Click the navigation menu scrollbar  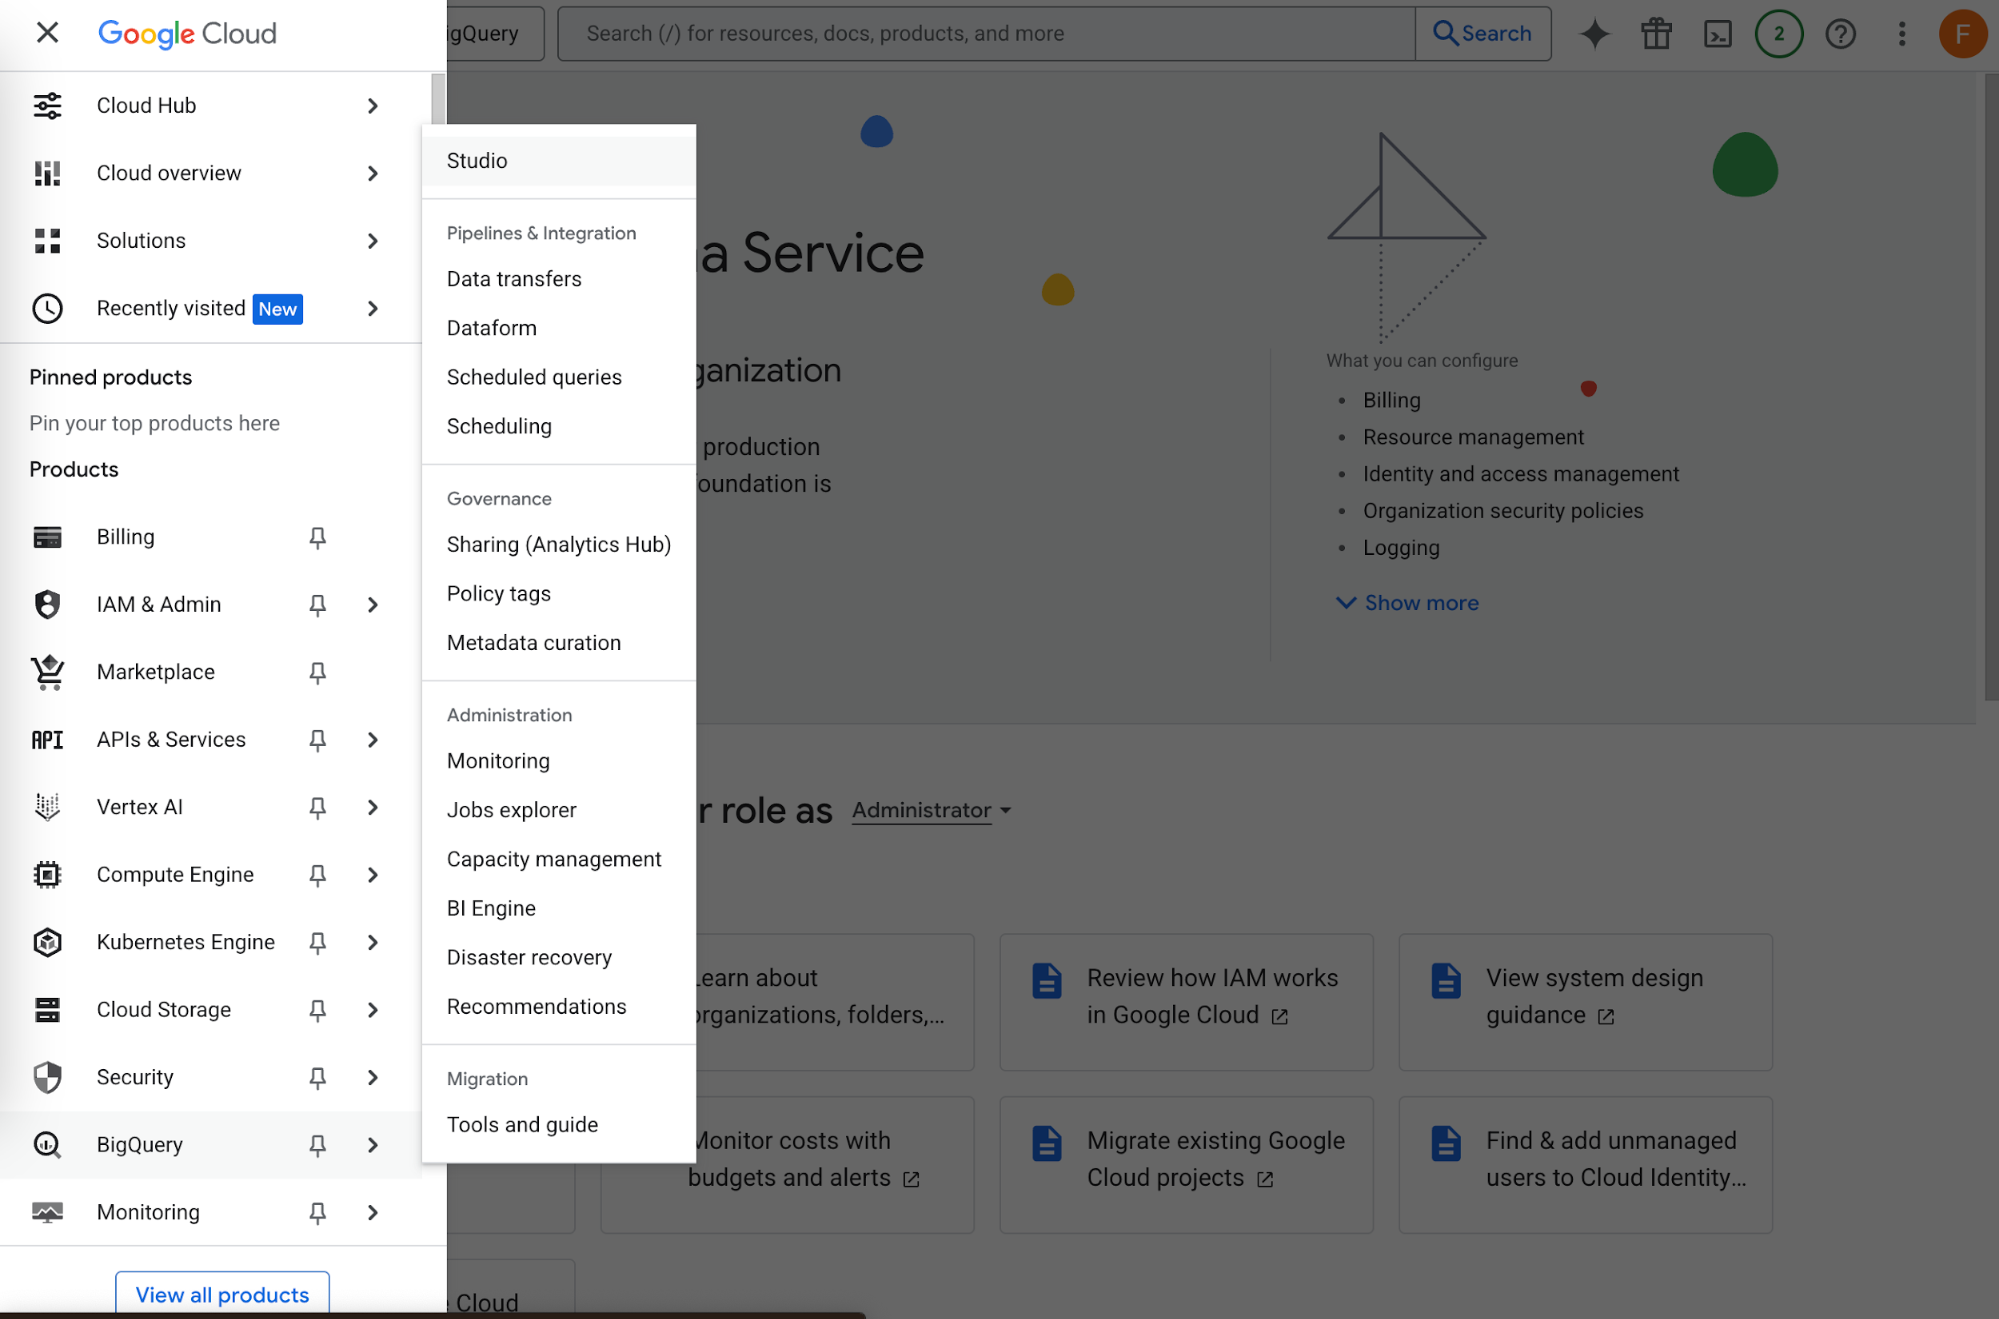click(438, 98)
